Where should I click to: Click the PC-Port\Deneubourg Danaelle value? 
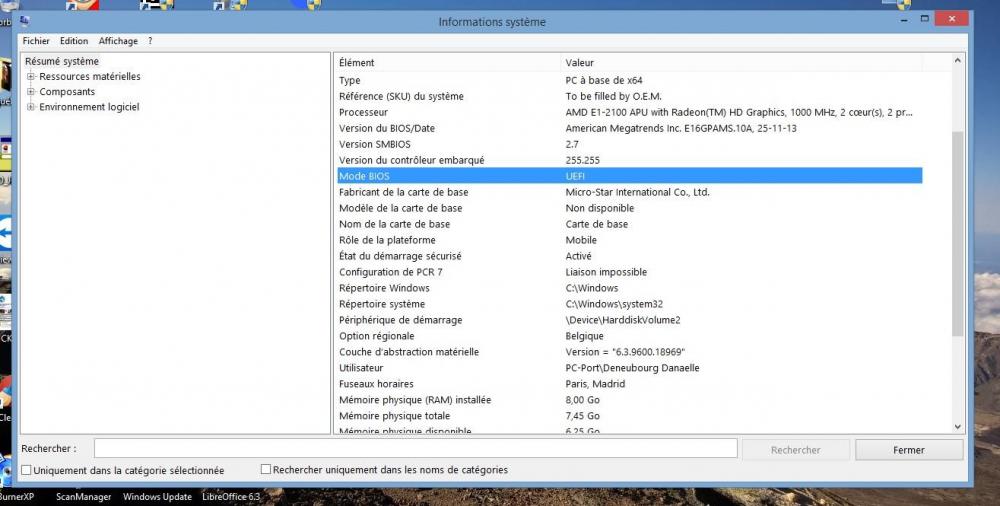633,368
